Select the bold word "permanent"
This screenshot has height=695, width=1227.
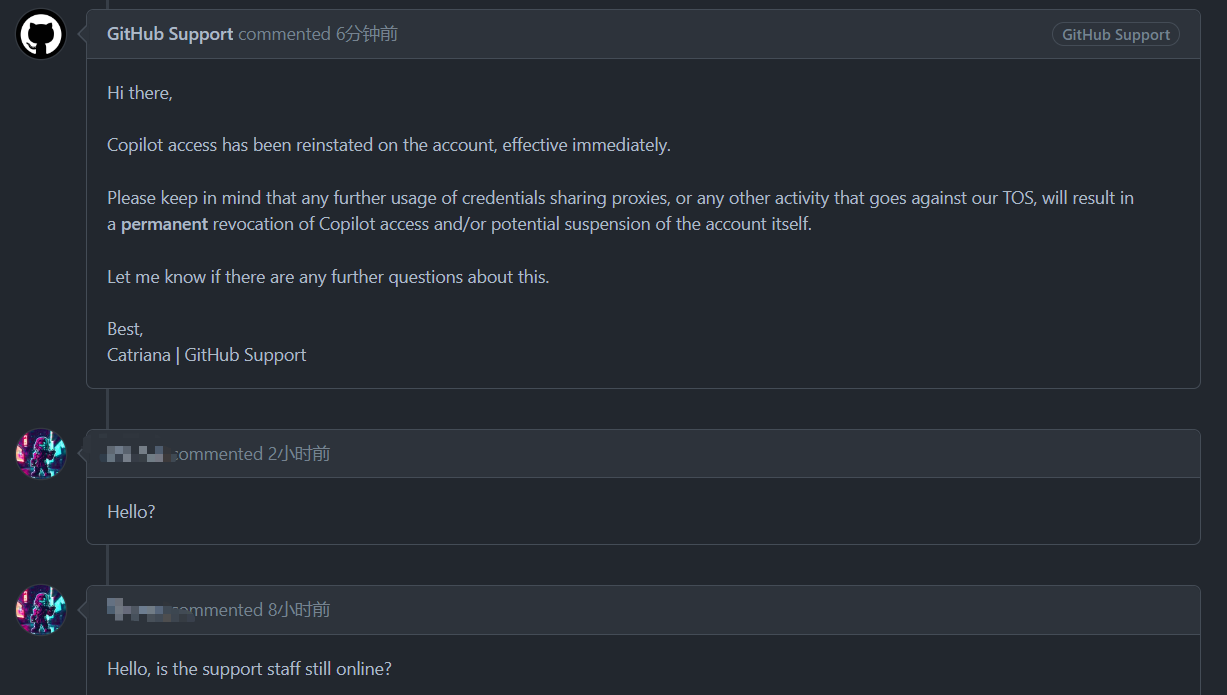(165, 224)
